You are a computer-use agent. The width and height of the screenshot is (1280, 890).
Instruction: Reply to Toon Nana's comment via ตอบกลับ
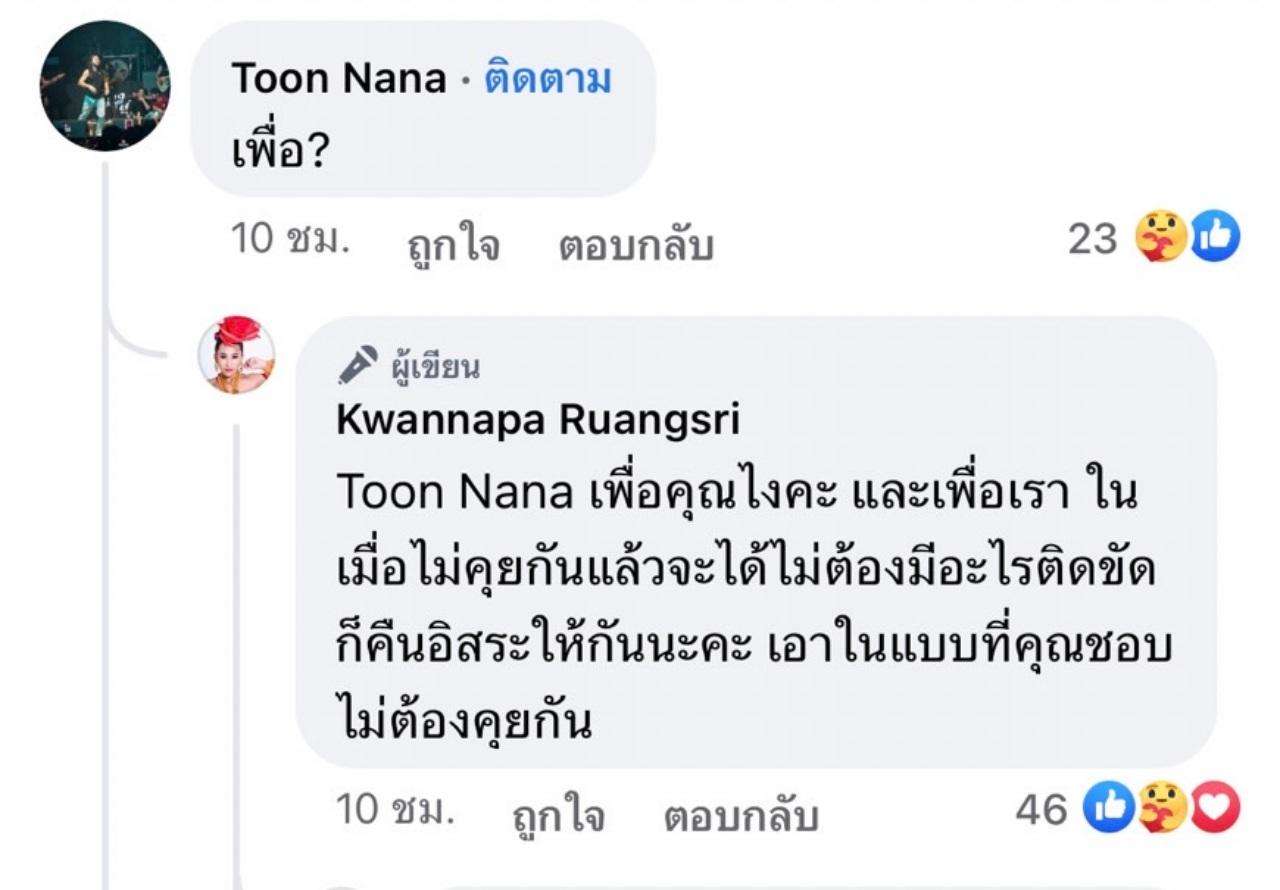point(635,242)
